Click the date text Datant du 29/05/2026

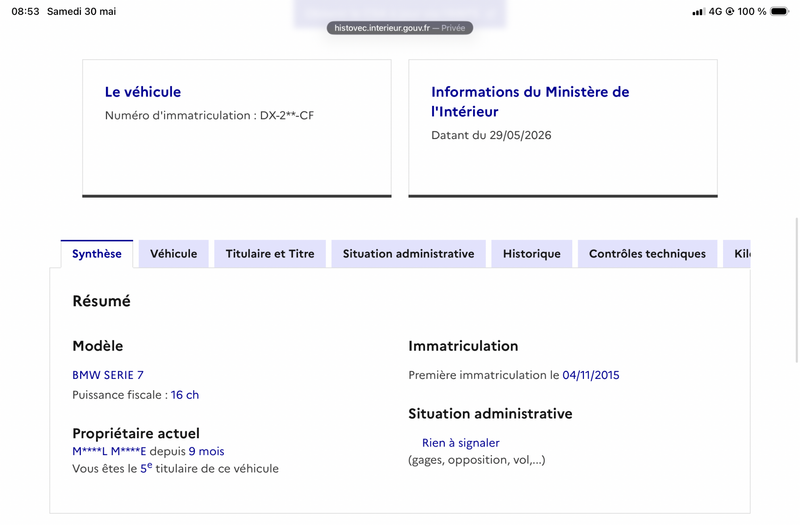(x=491, y=135)
